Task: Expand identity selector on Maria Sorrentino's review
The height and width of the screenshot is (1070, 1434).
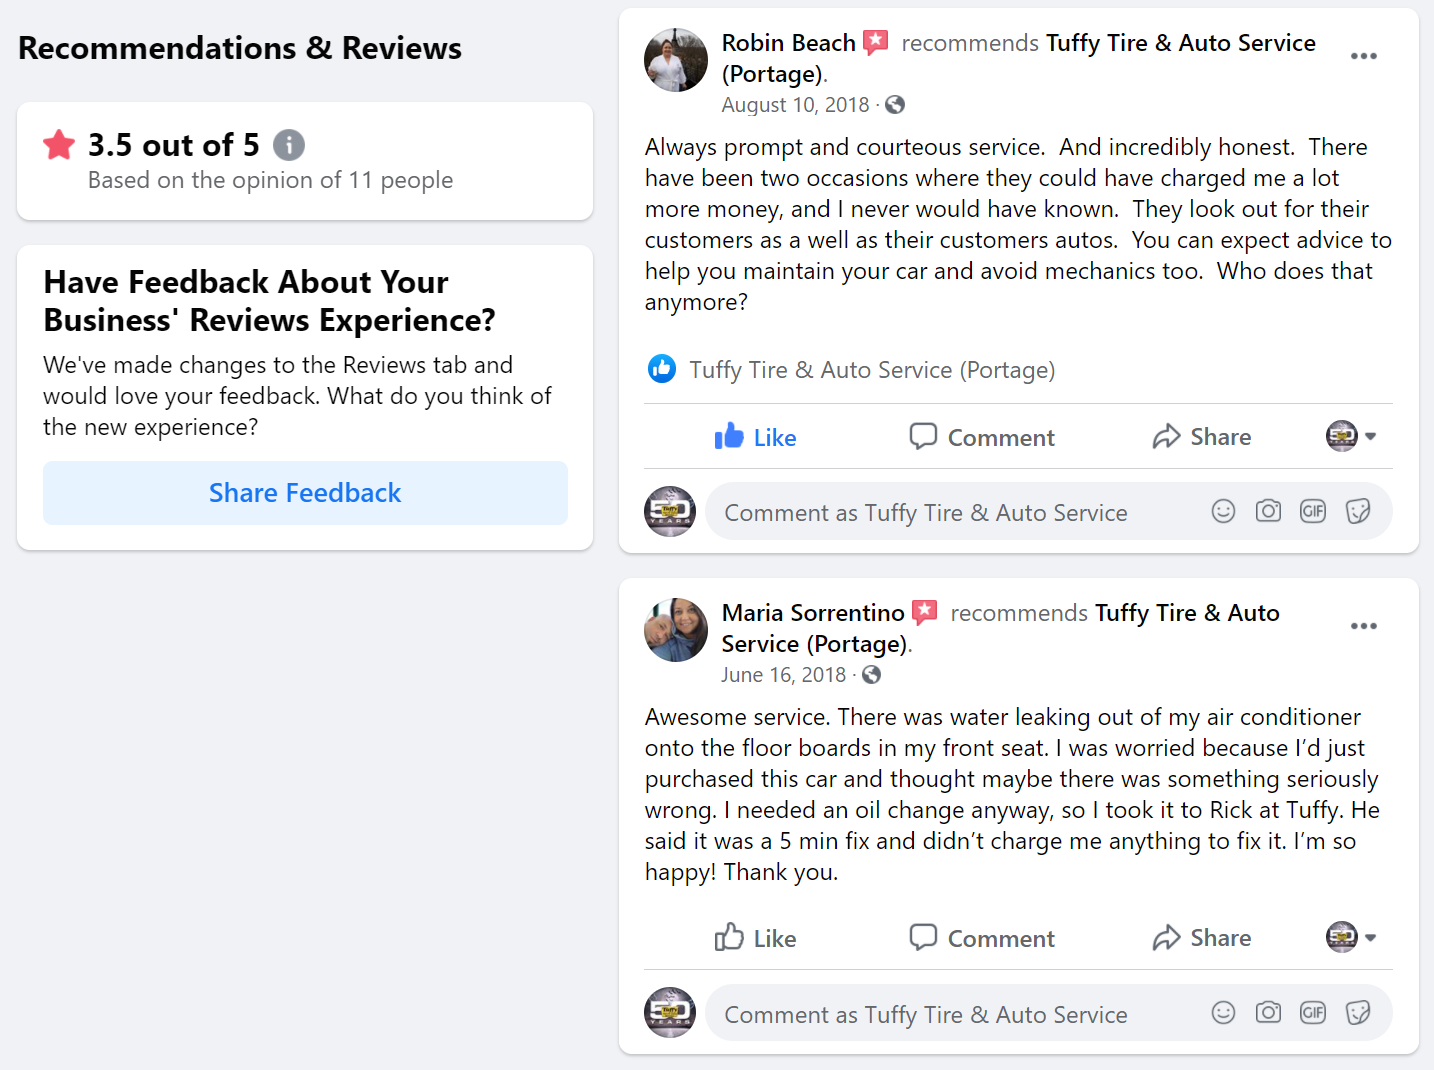Action: pos(1352,937)
